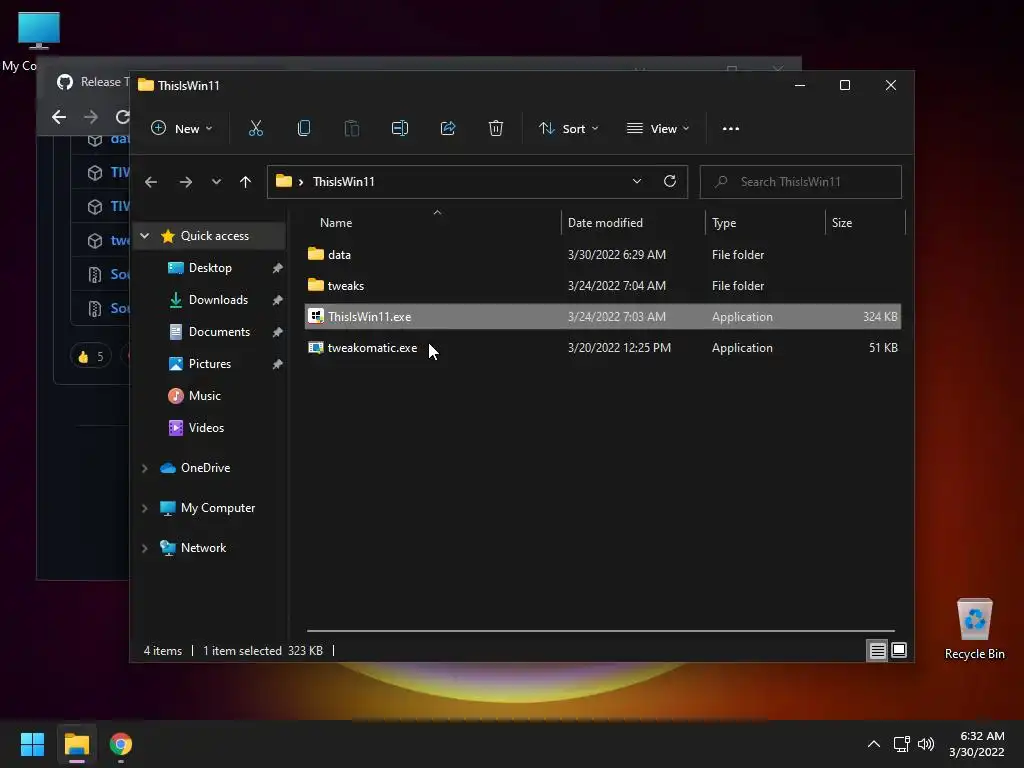Screen dimensions: 1024x768
Task: Go up one folder level
Action: [x=246, y=182]
